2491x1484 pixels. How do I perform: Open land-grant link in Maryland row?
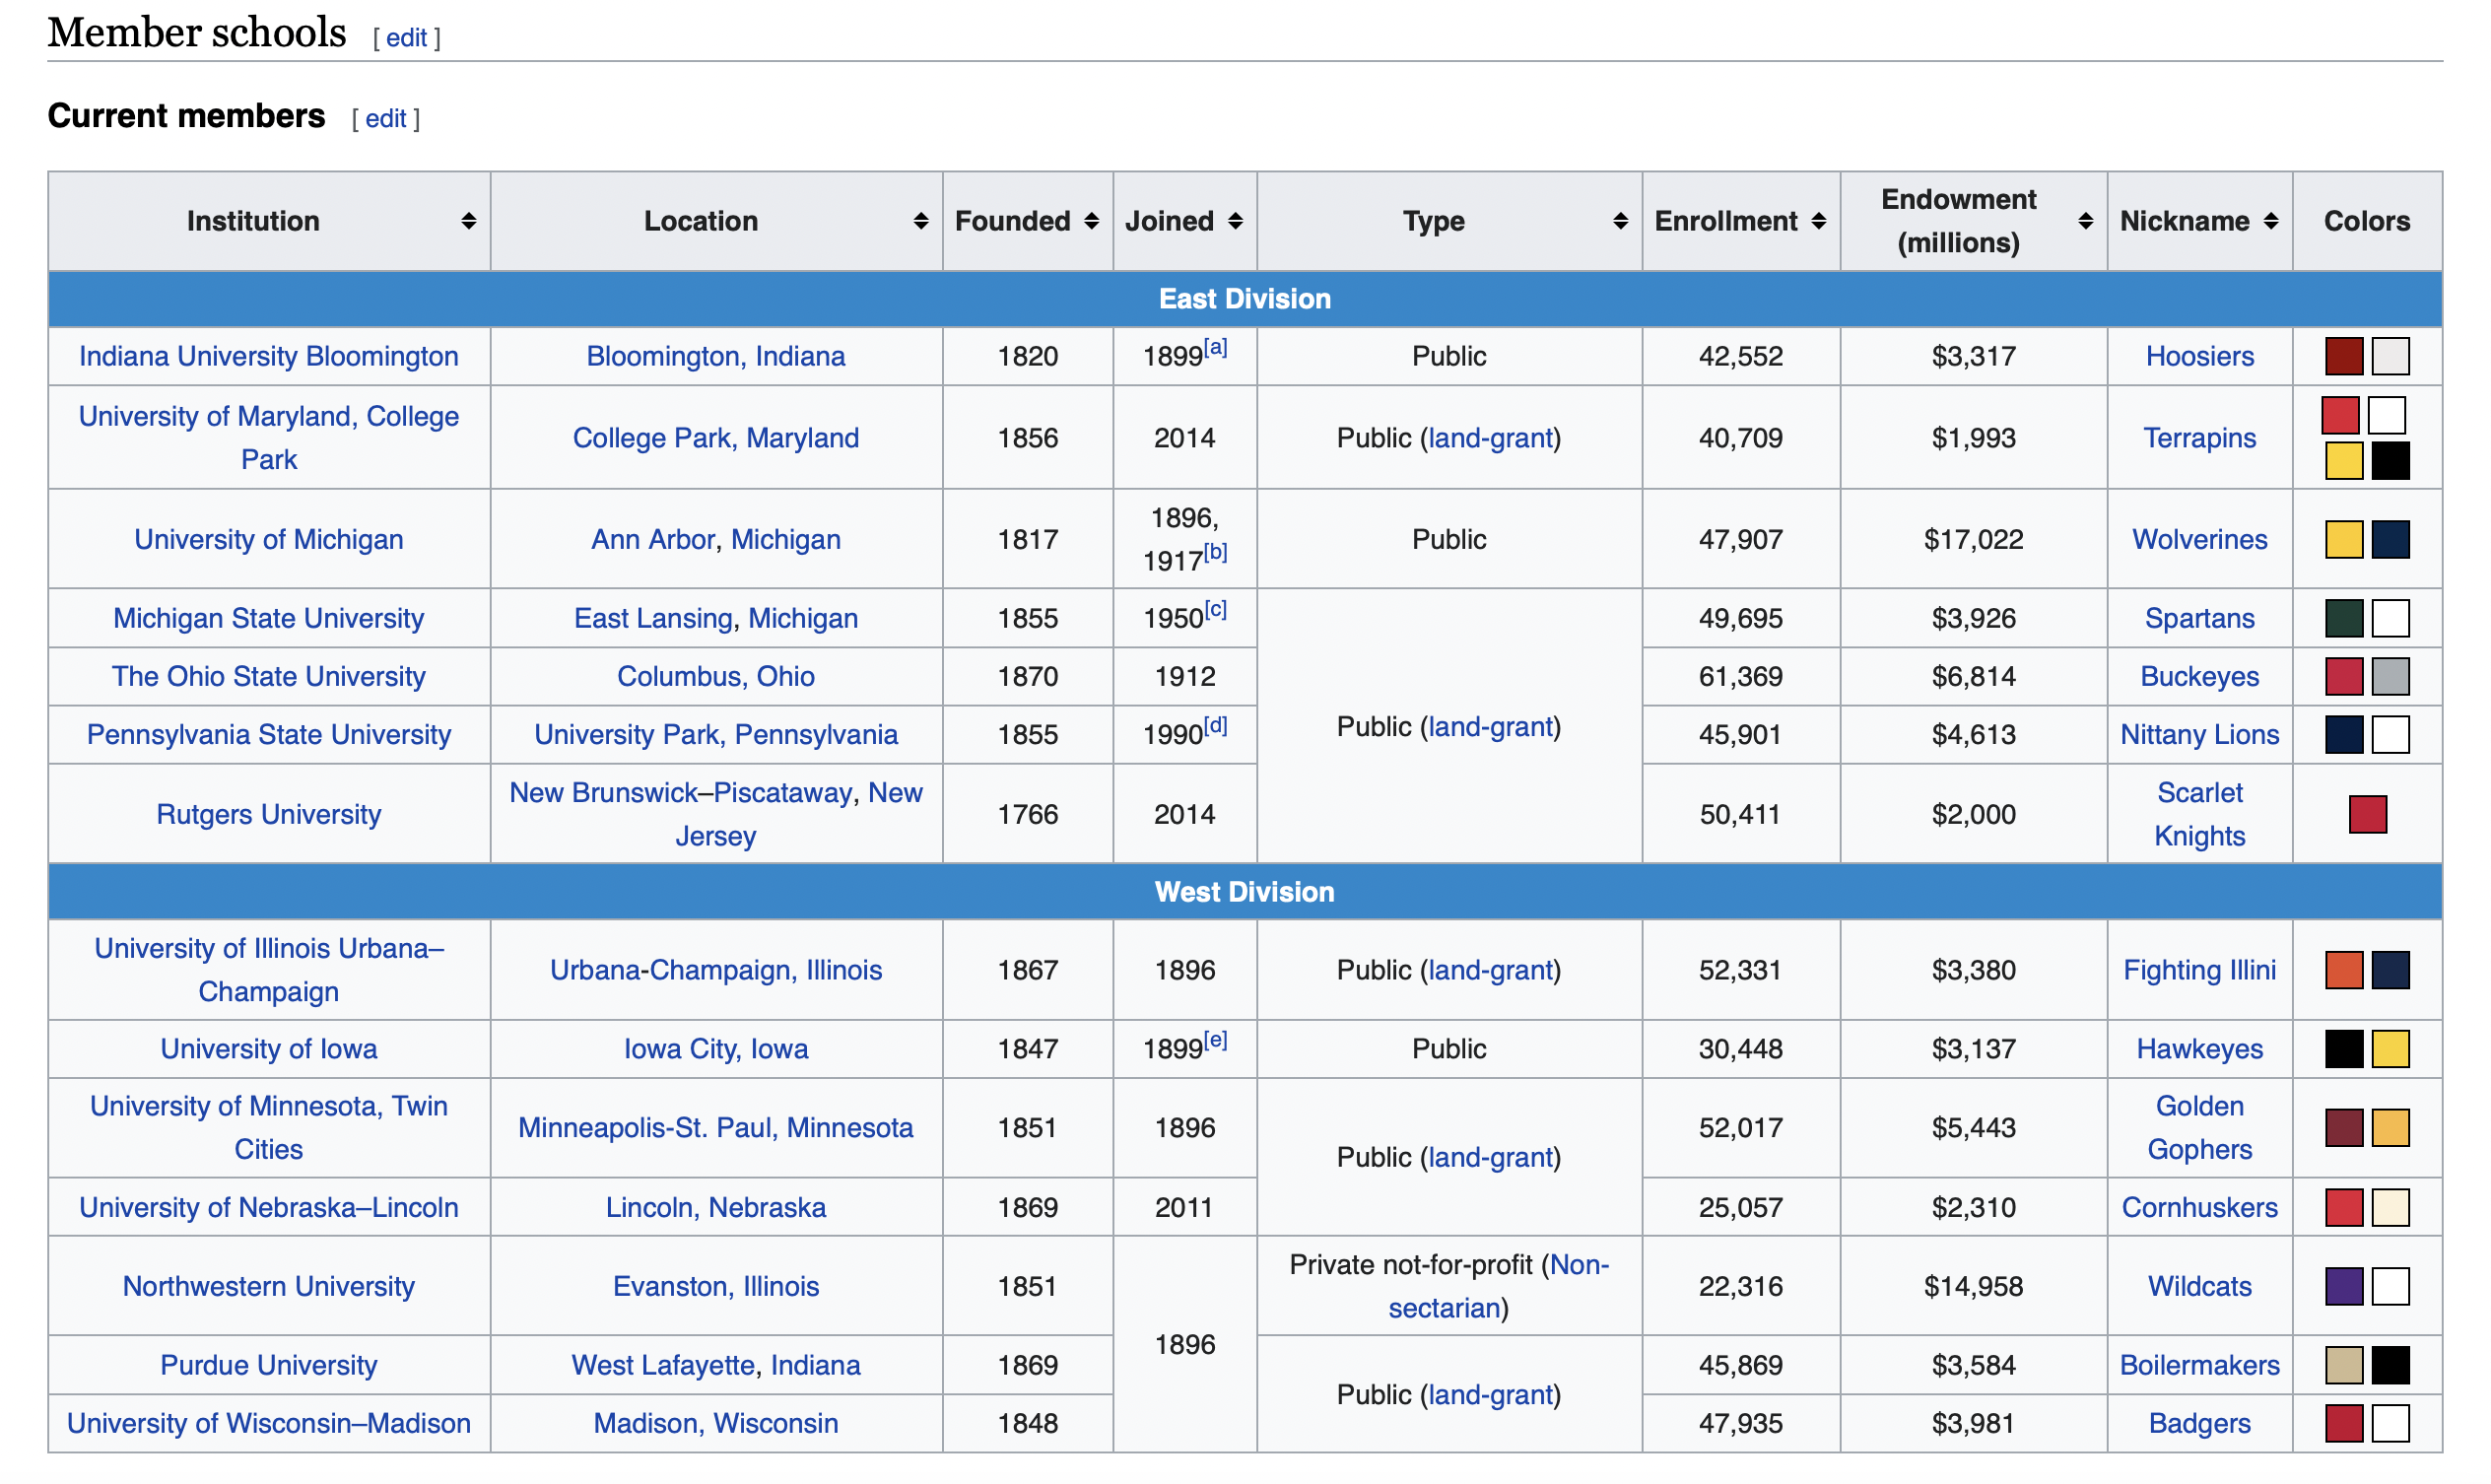[x=1492, y=438]
